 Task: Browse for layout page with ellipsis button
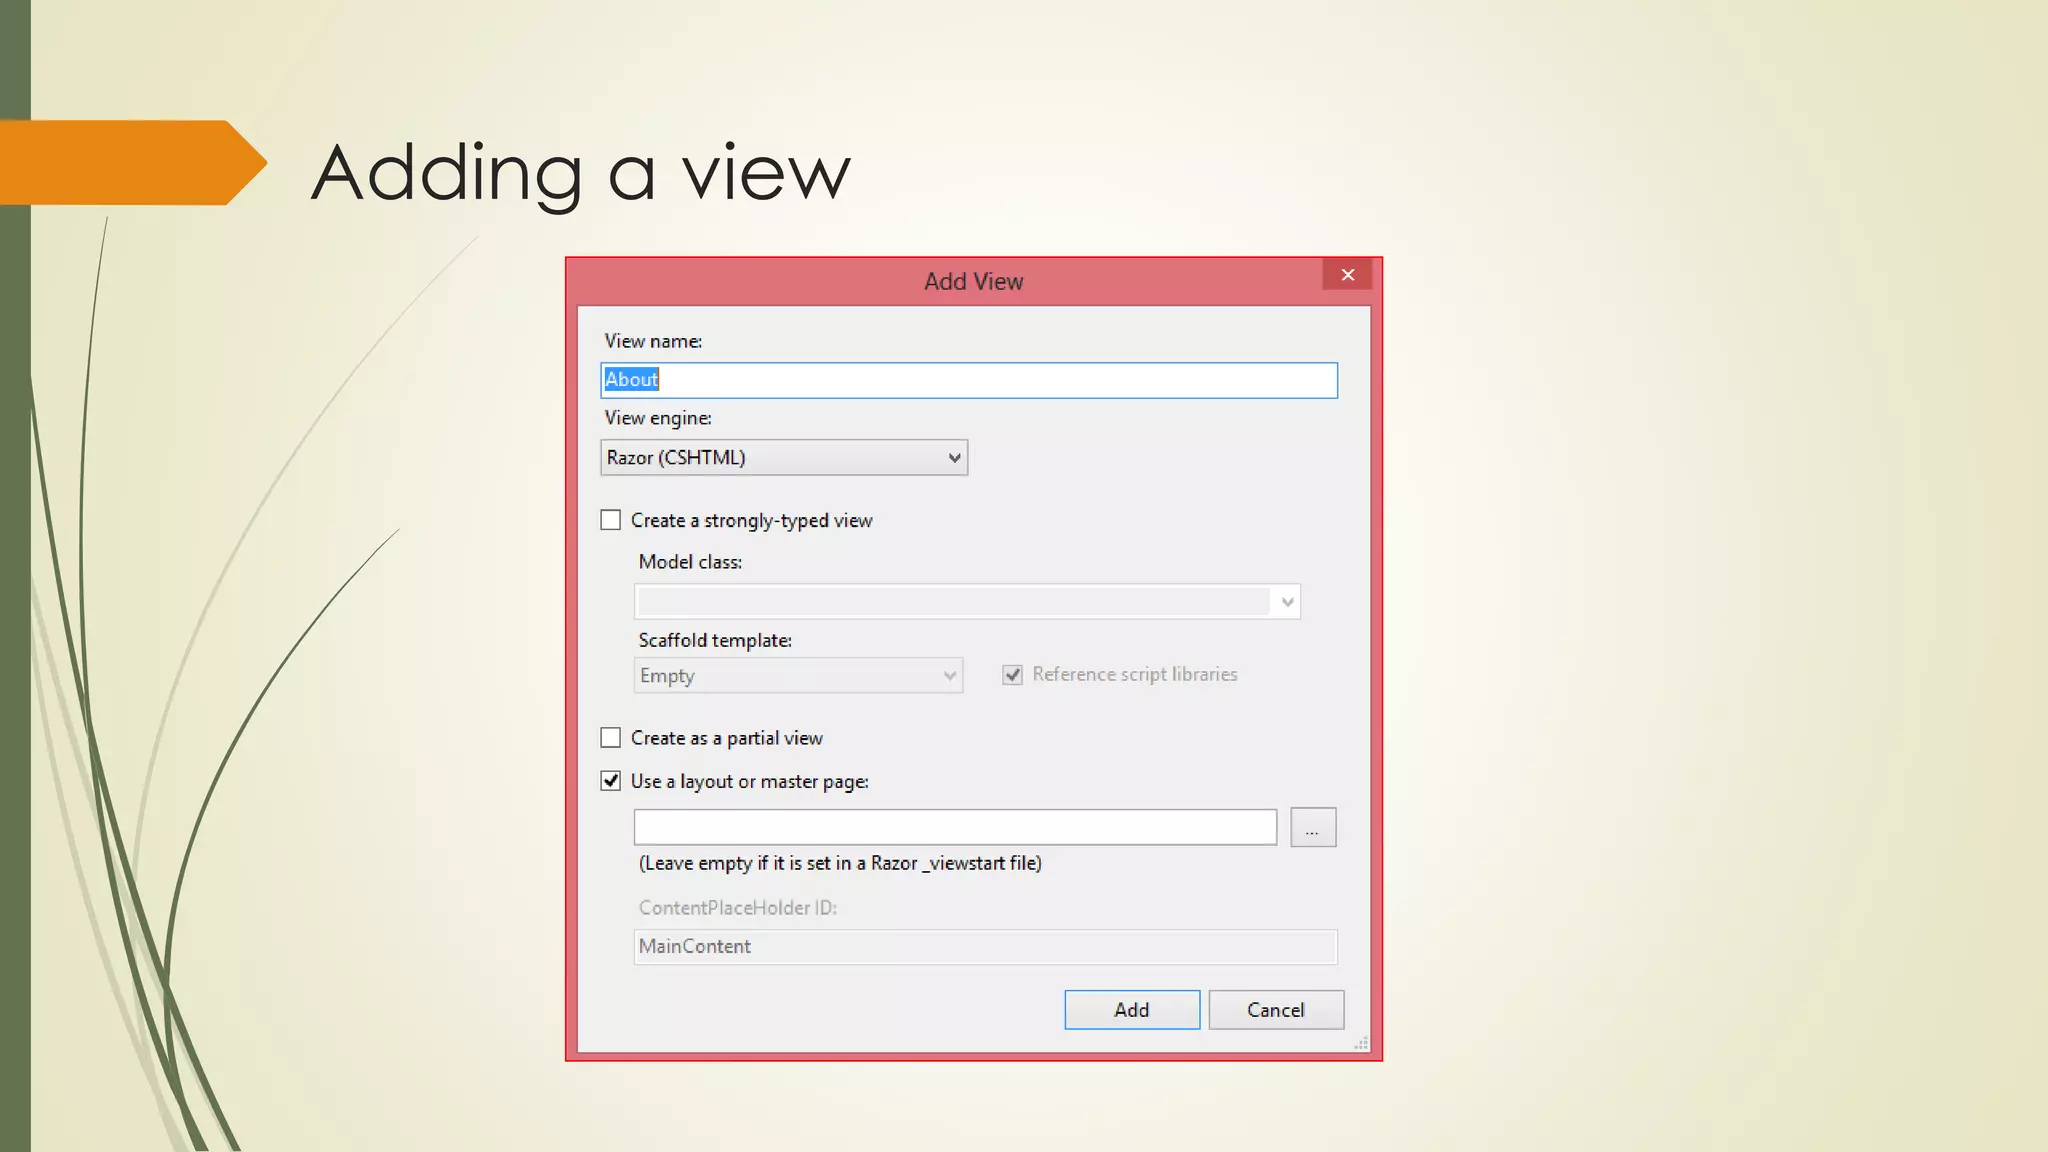point(1313,828)
